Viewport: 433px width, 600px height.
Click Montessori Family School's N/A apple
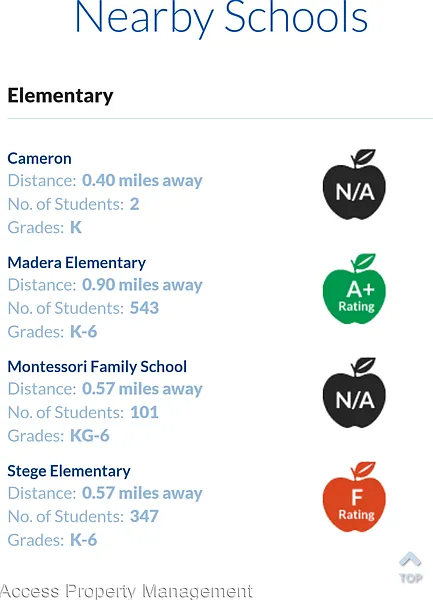(354, 393)
